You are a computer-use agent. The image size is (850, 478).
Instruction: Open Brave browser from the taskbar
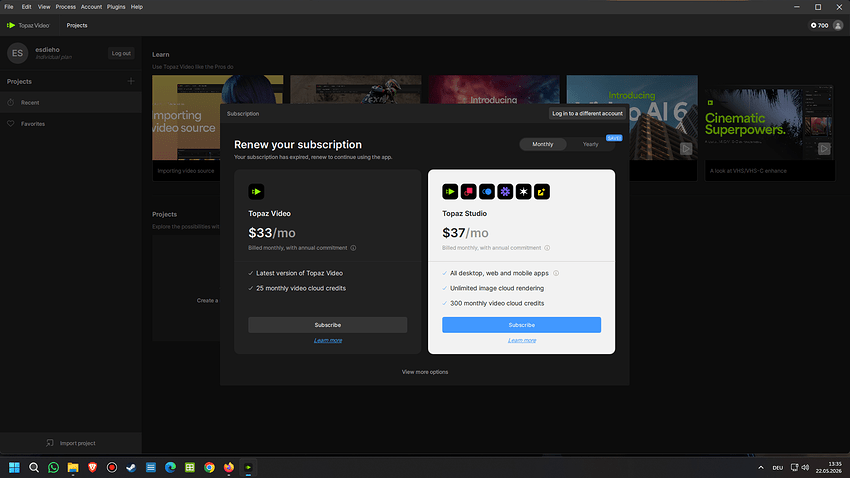92,467
